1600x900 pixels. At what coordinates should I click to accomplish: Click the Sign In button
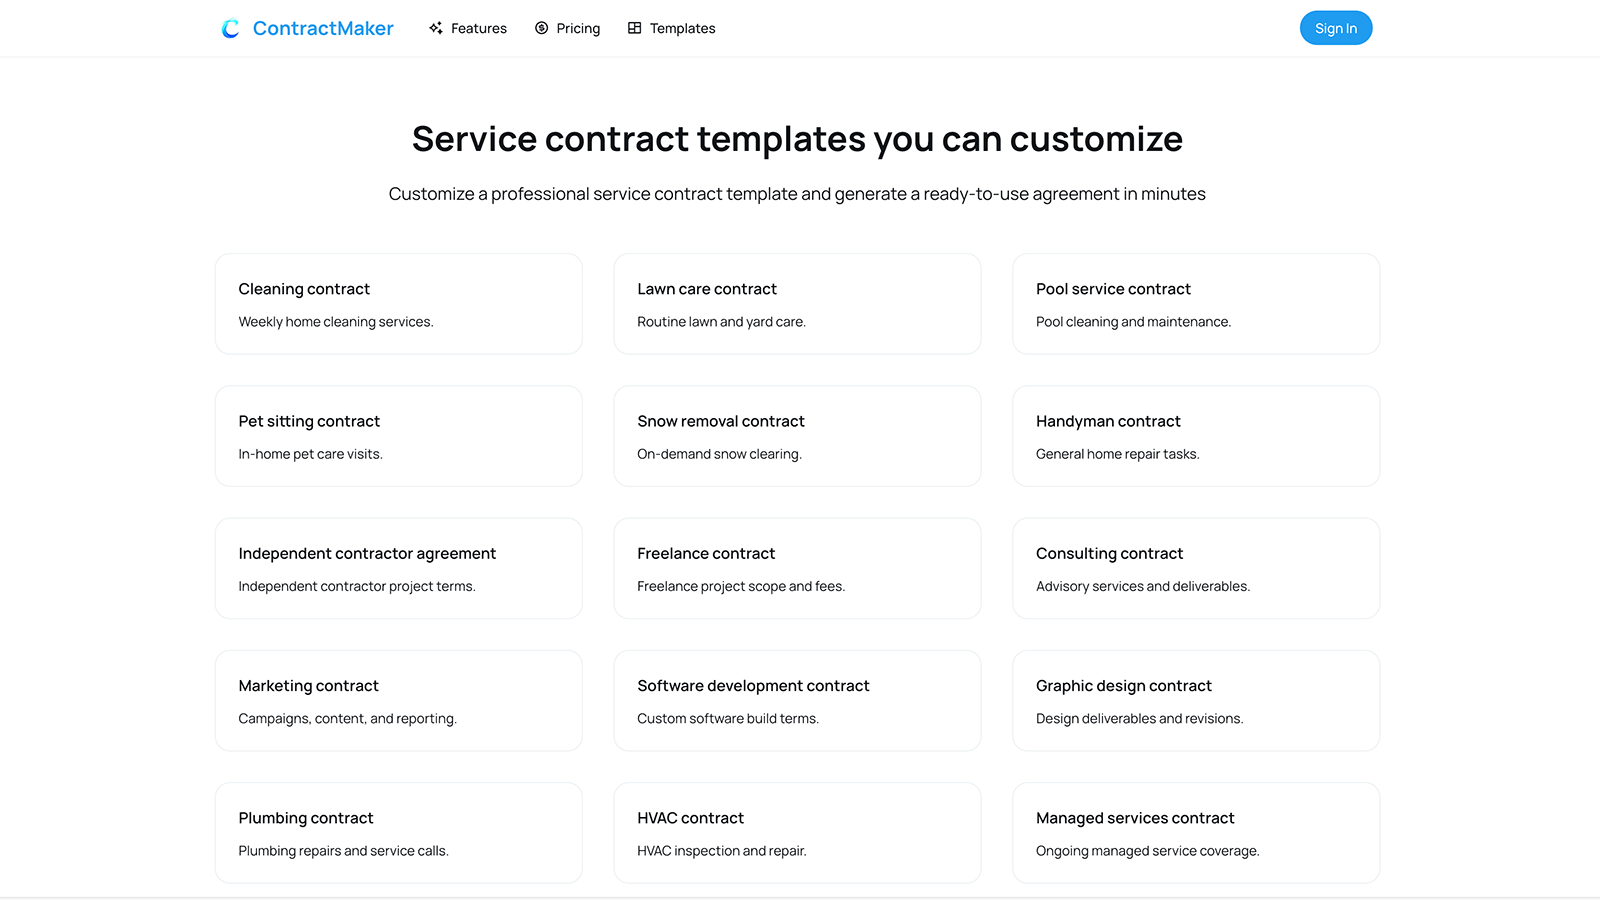point(1336,28)
